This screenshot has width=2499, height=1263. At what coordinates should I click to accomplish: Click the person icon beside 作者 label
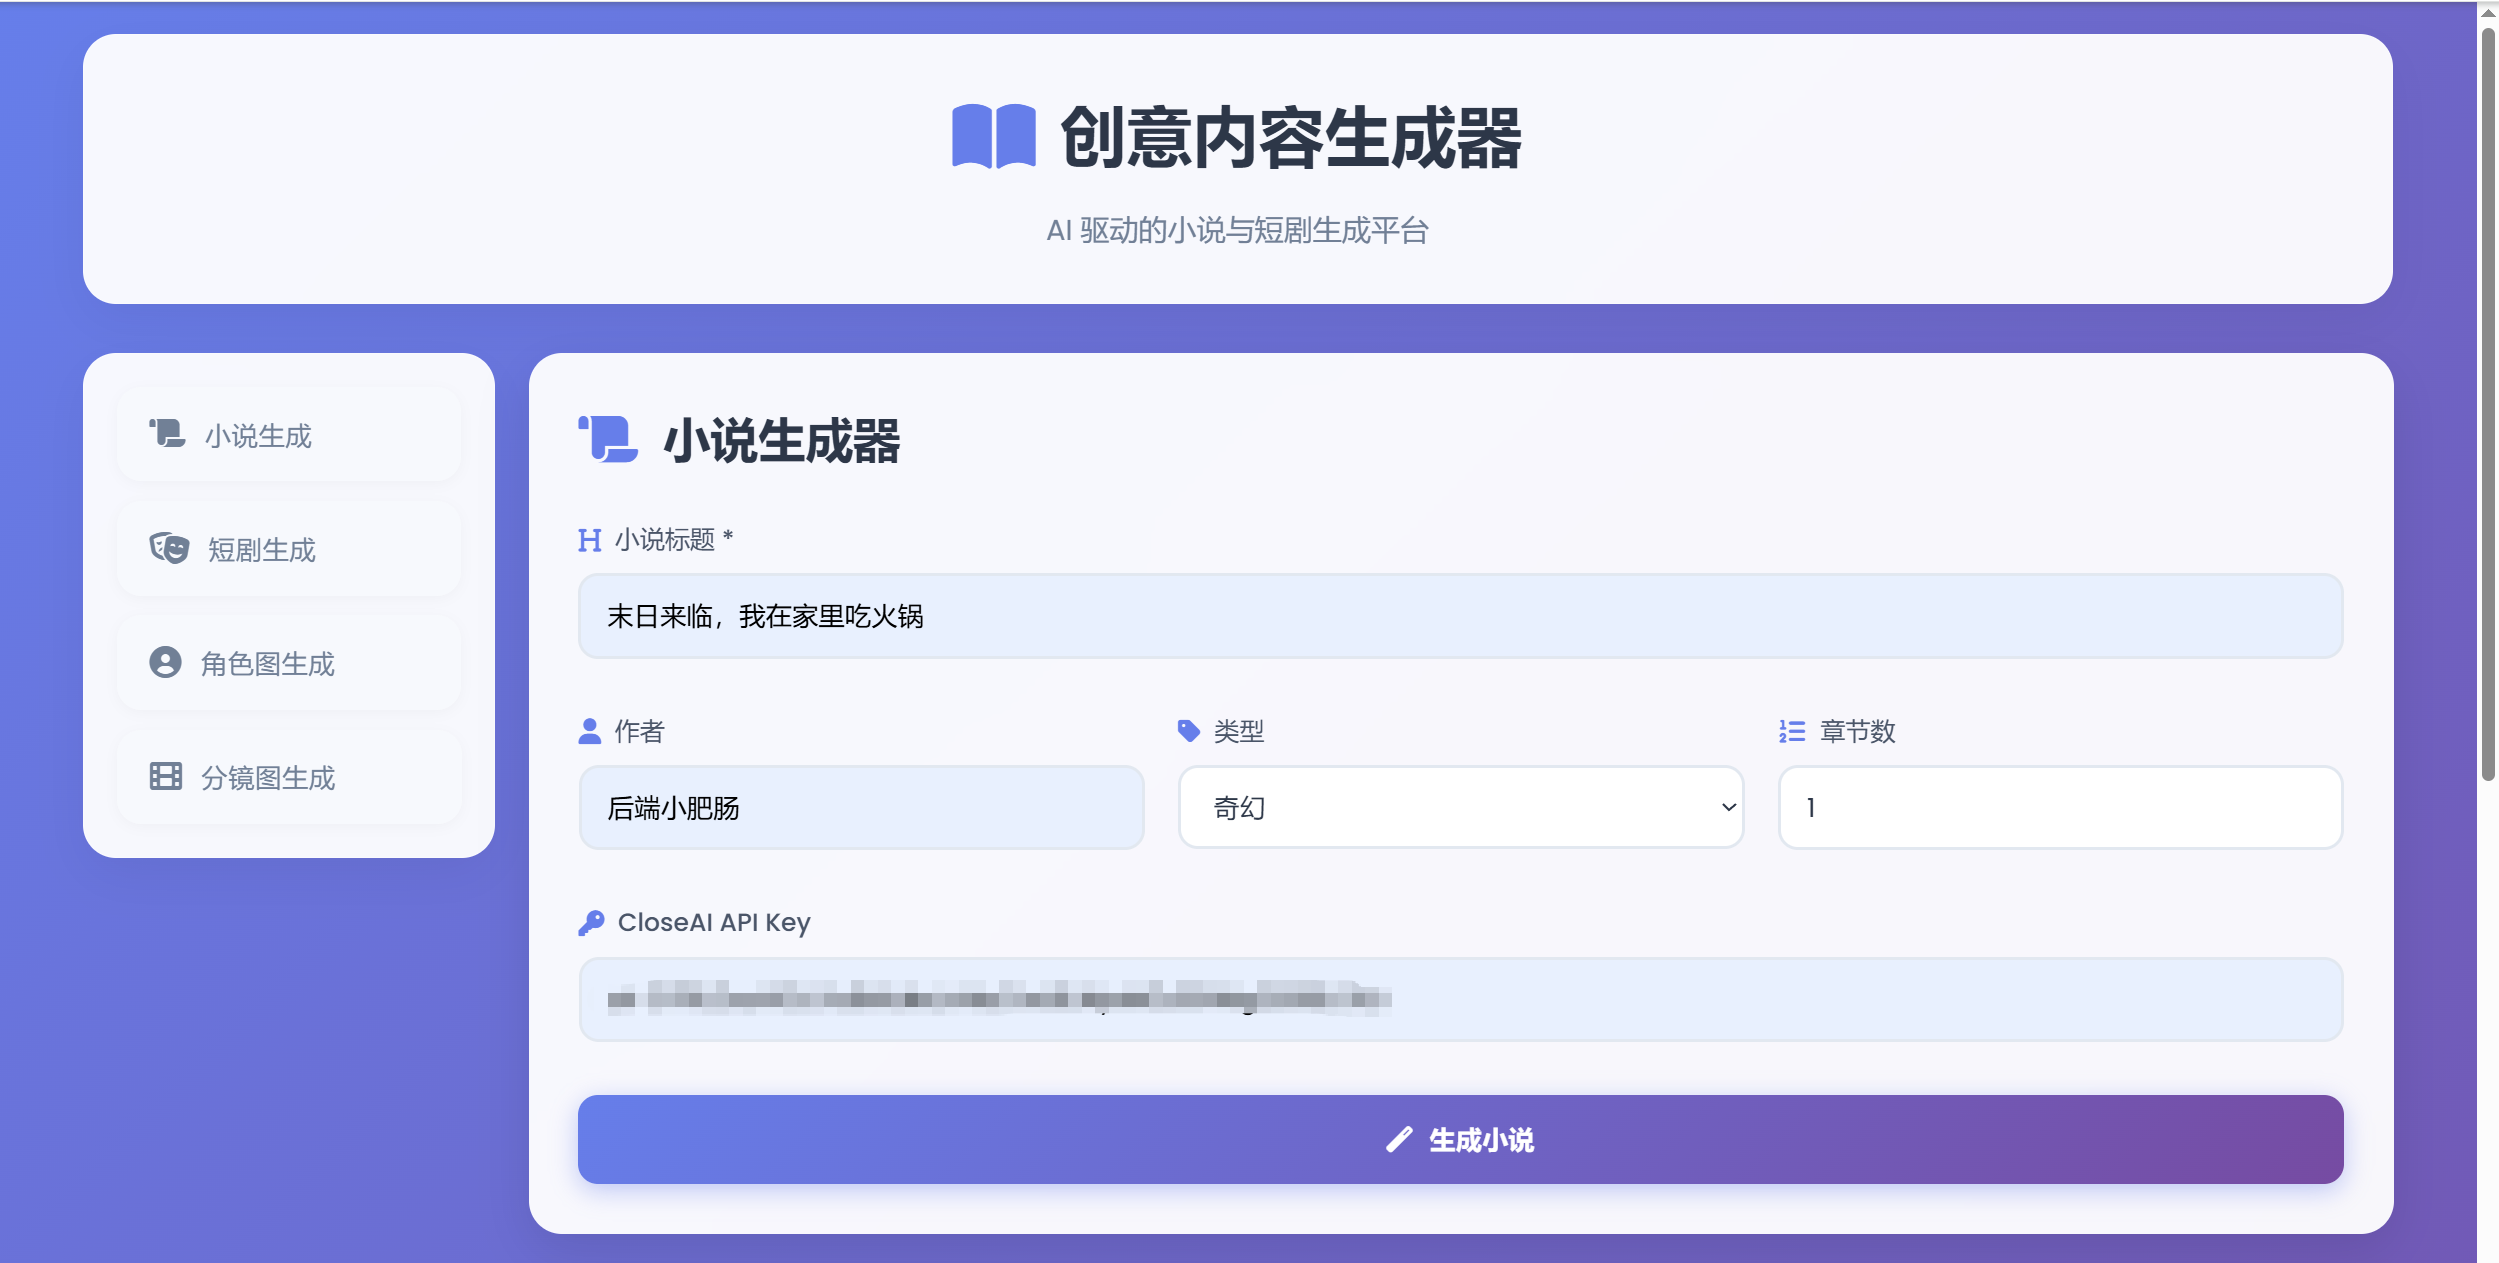[590, 731]
